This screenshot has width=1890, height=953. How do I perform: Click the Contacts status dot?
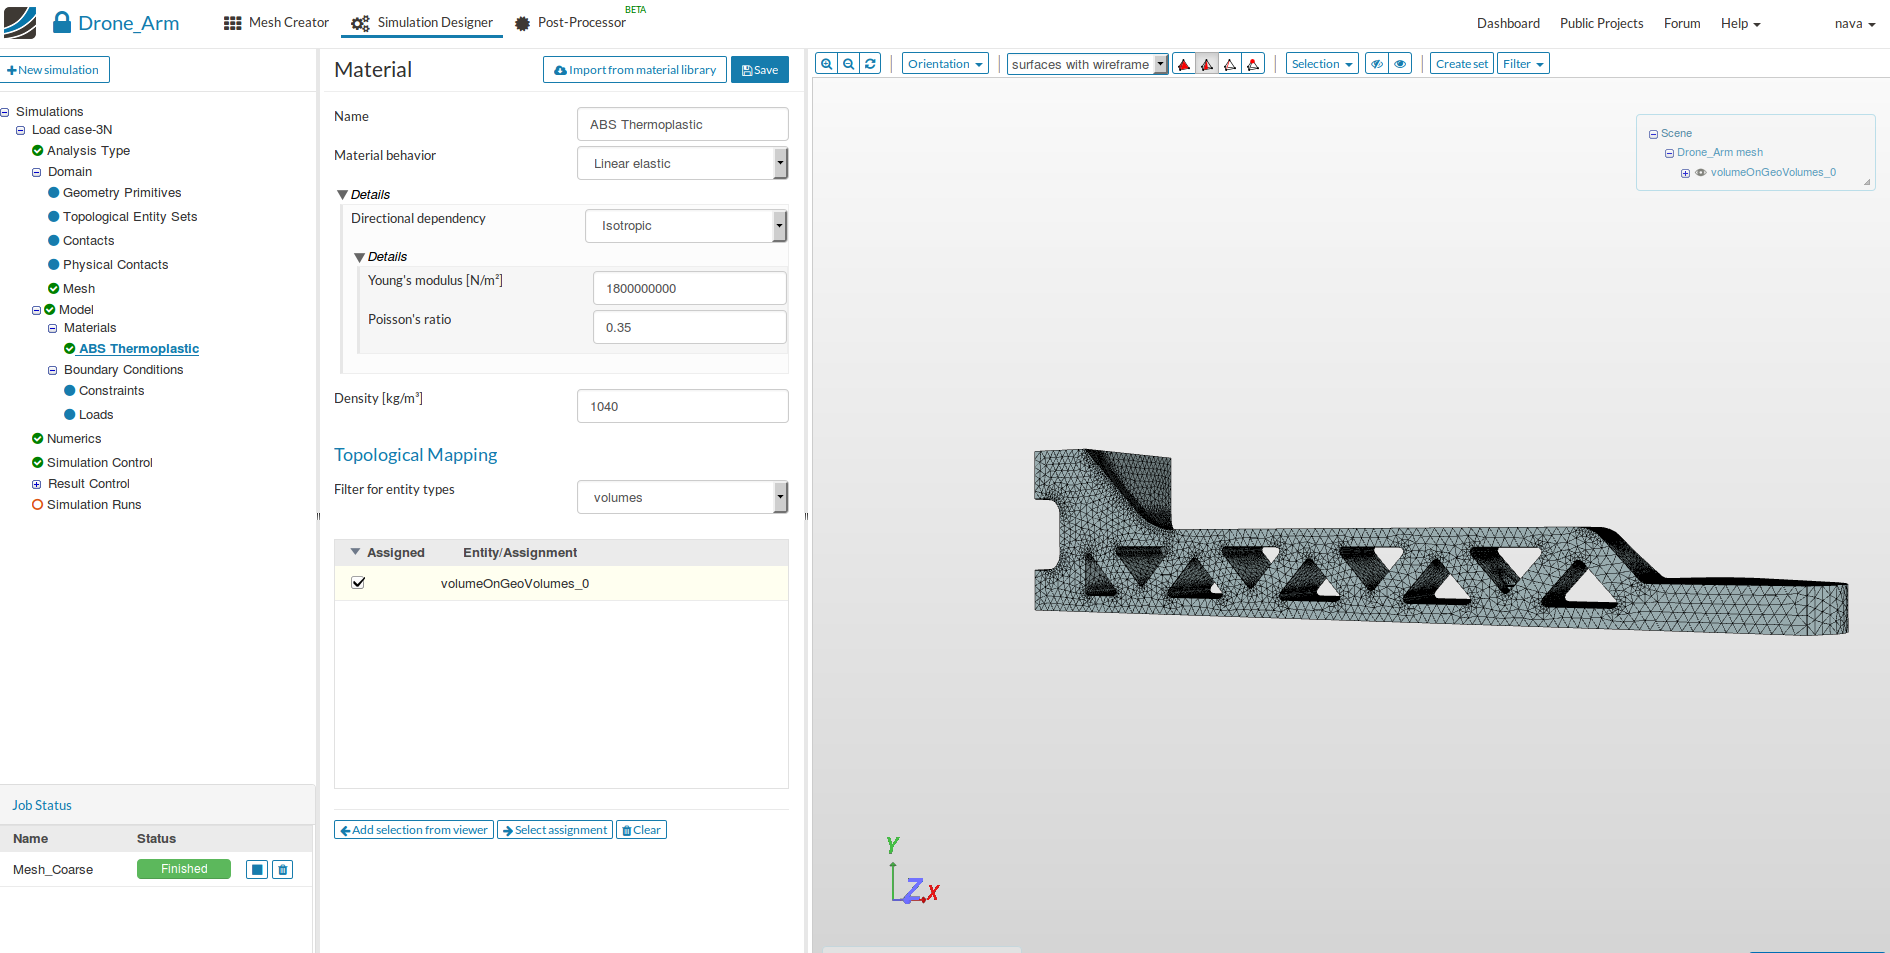(54, 240)
